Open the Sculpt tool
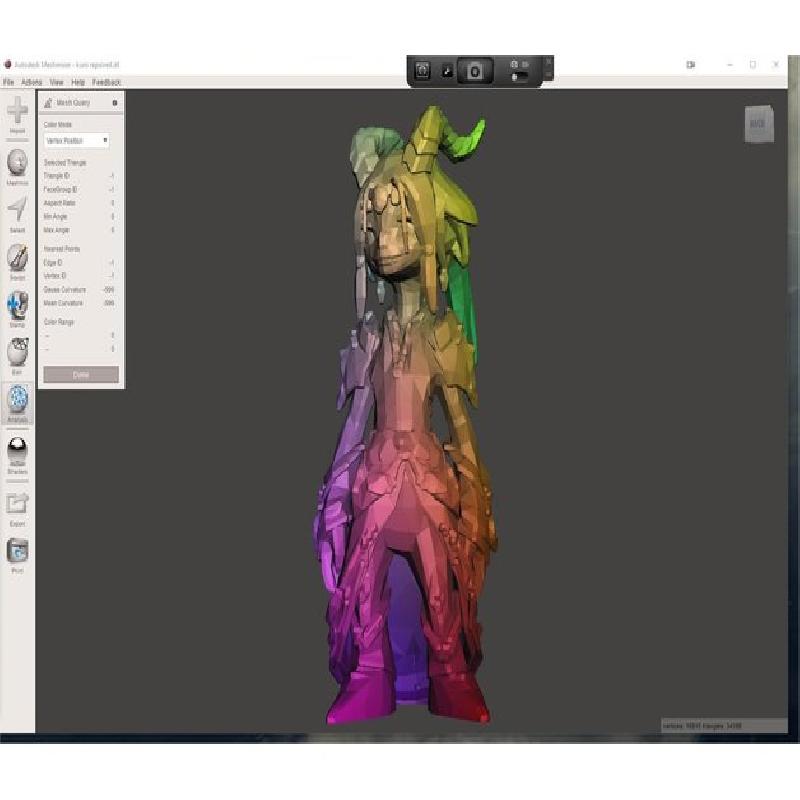Image resolution: width=800 pixels, height=800 pixels. point(17,262)
